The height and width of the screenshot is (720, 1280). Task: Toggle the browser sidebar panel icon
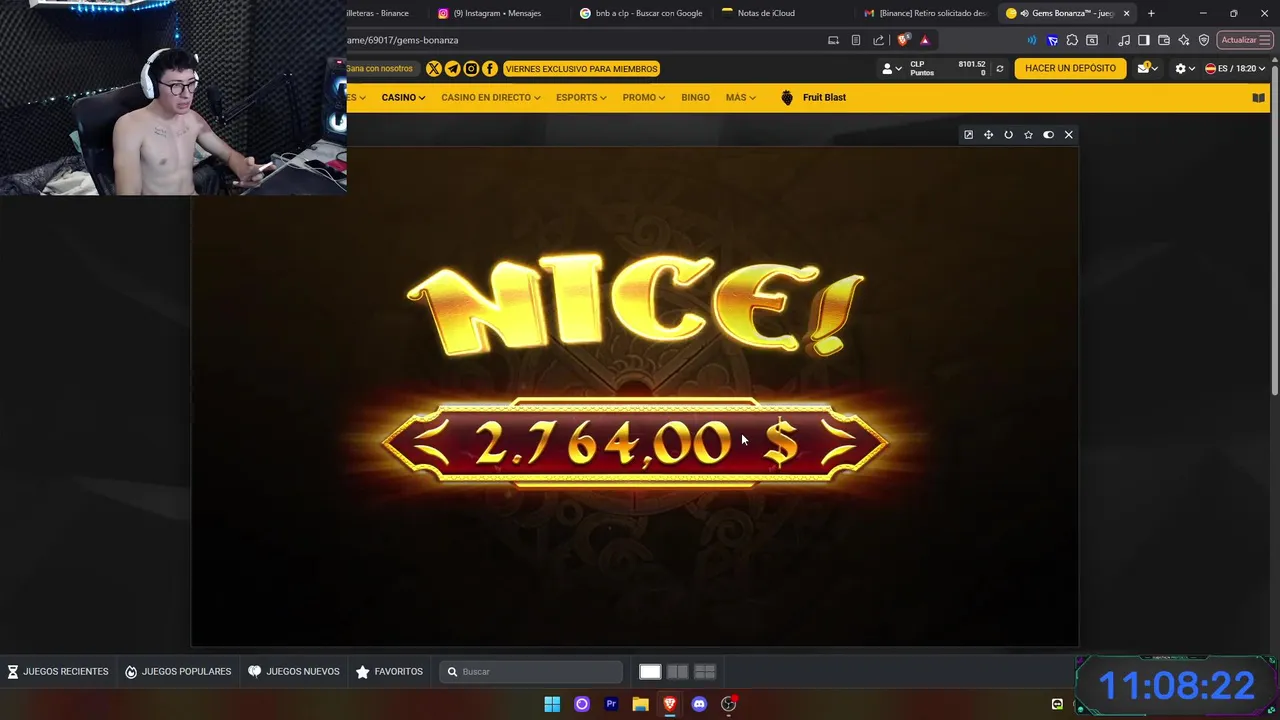pyautogui.click(x=1144, y=40)
